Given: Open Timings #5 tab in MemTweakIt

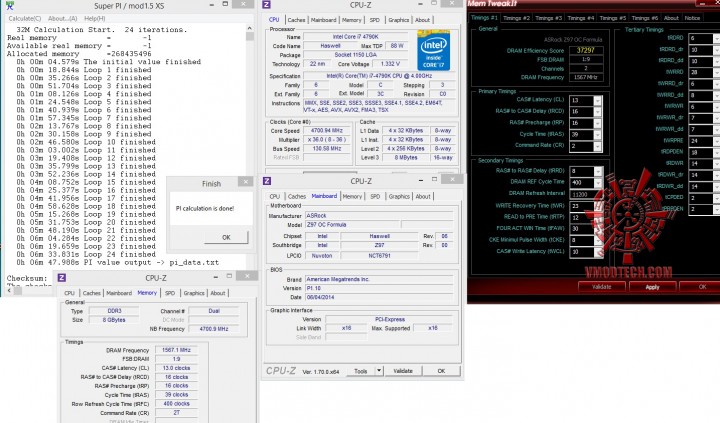Looking at the screenshot, I should (x=613, y=18).
